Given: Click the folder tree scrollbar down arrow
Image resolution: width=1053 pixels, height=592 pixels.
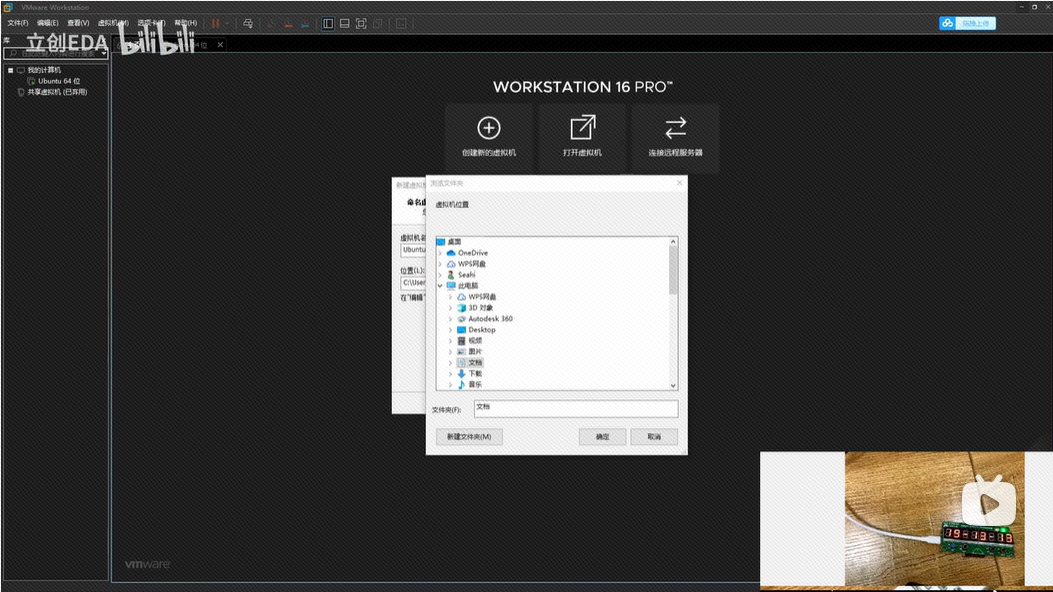Looking at the screenshot, I should tap(673, 385).
